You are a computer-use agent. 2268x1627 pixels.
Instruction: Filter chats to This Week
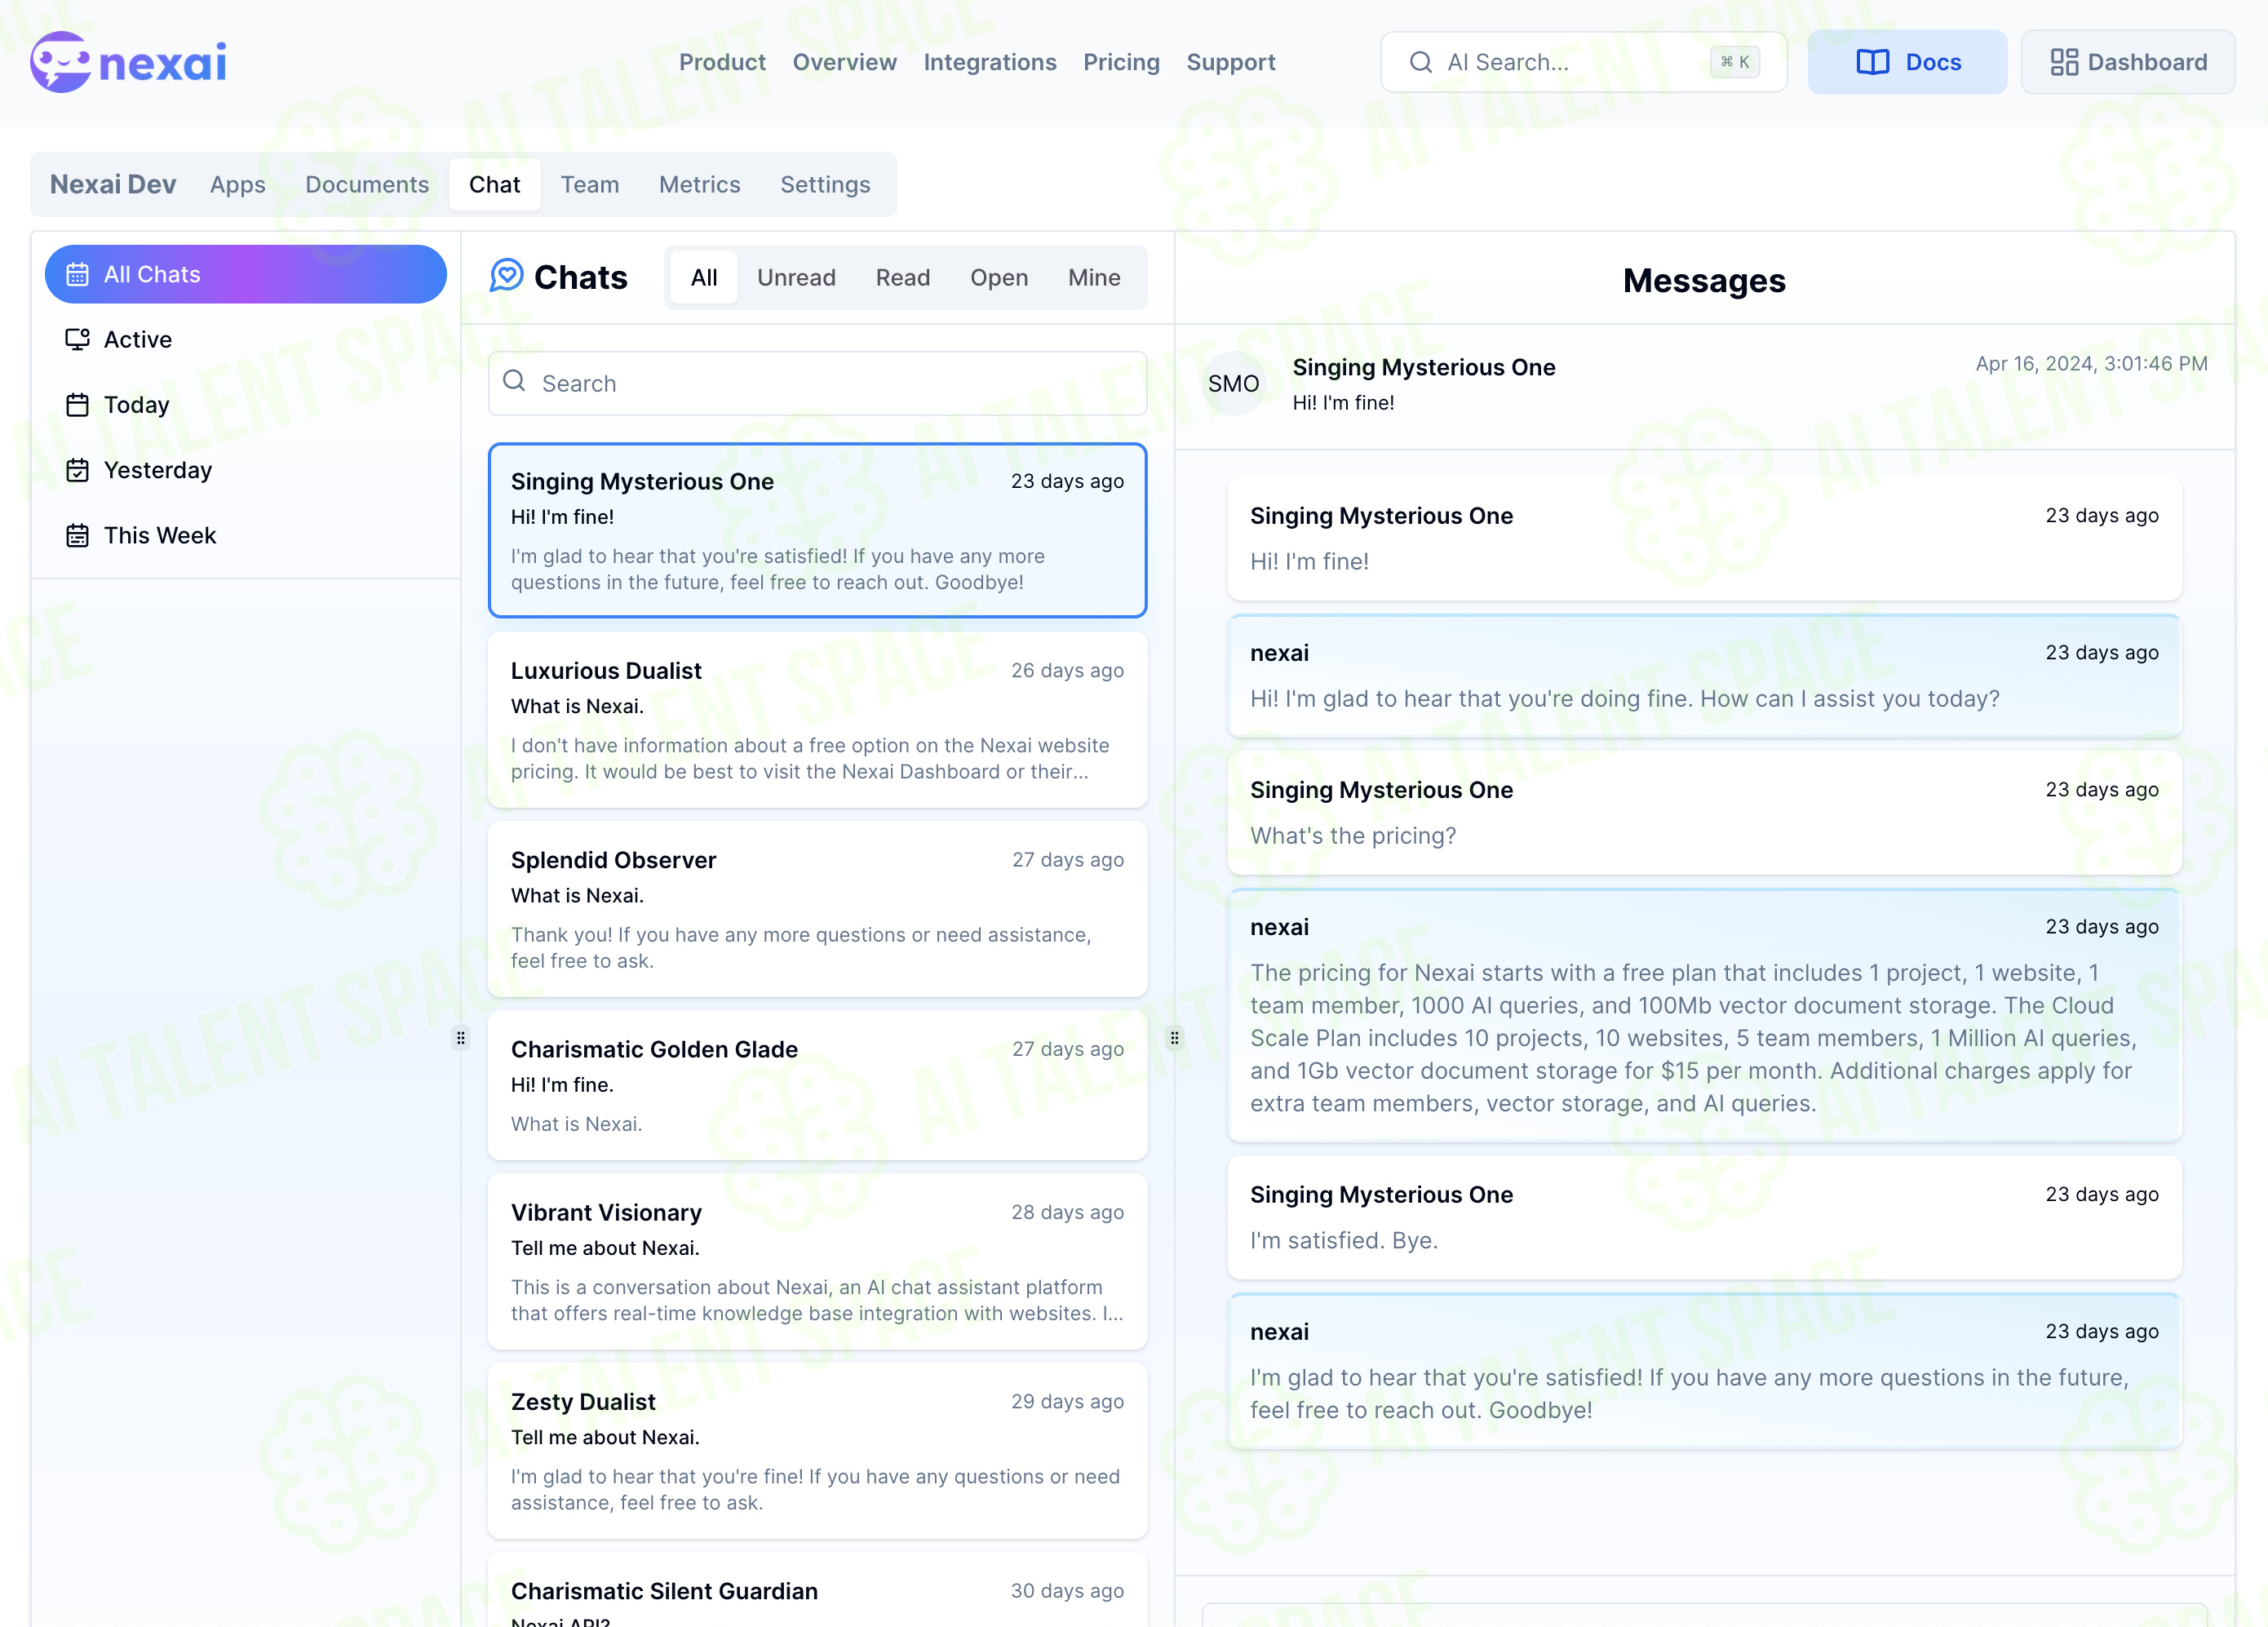coord(245,535)
